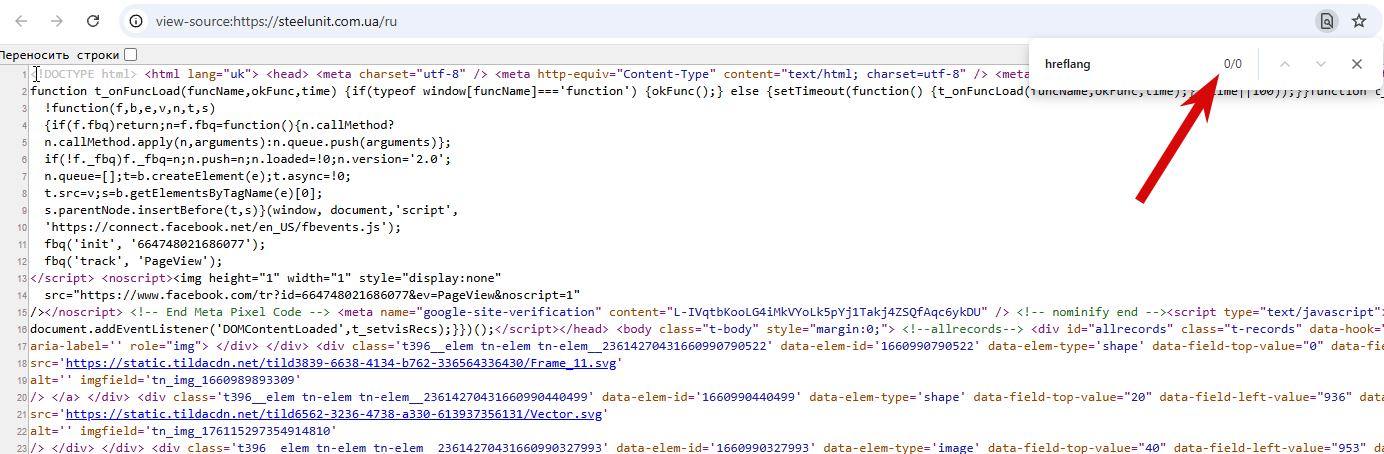Jump to previous hreflang search match
1384x454 pixels.
1285,64
